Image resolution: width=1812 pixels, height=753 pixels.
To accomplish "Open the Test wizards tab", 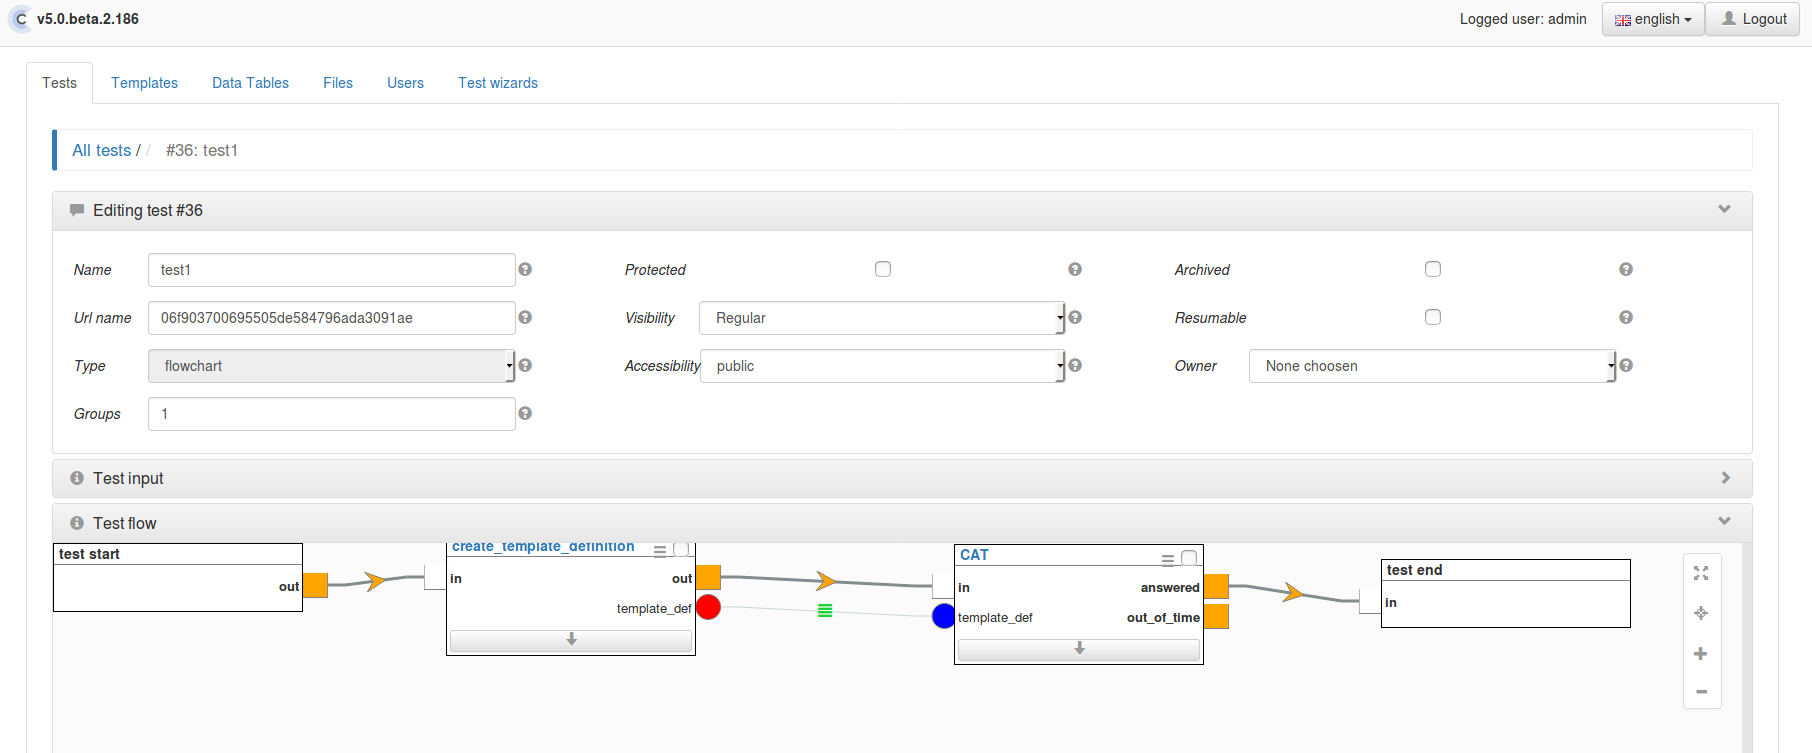I will pos(498,83).
